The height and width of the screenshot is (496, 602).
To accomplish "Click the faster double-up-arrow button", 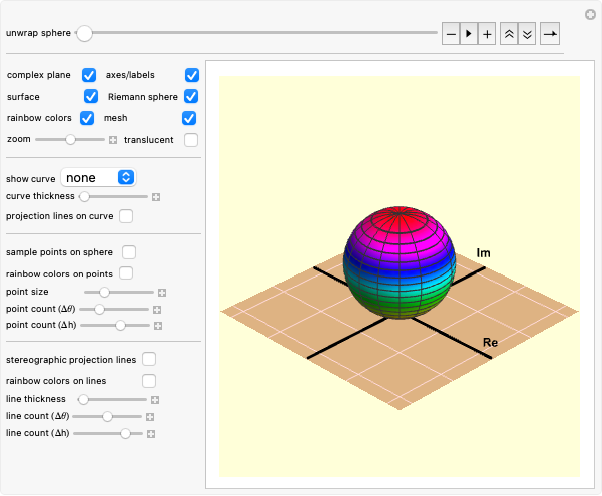I will pyautogui.click(x=509, y=34).
